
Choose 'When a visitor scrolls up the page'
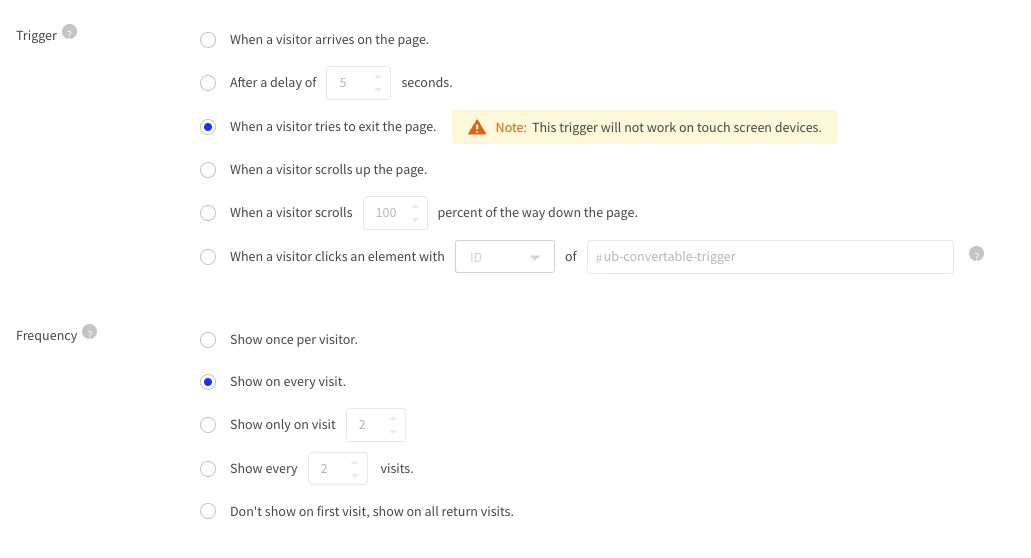(208, 170)
